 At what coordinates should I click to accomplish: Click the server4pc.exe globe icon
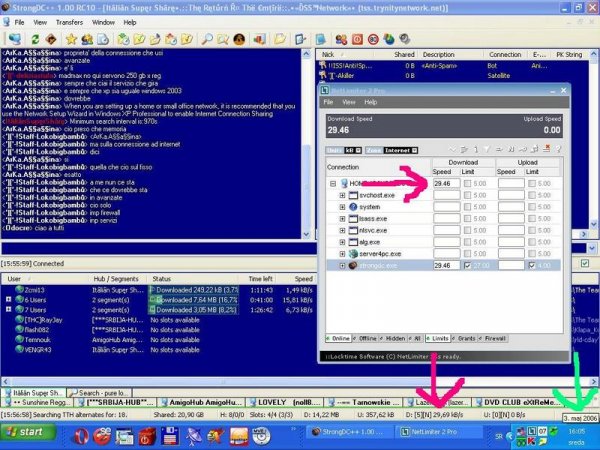353,254
